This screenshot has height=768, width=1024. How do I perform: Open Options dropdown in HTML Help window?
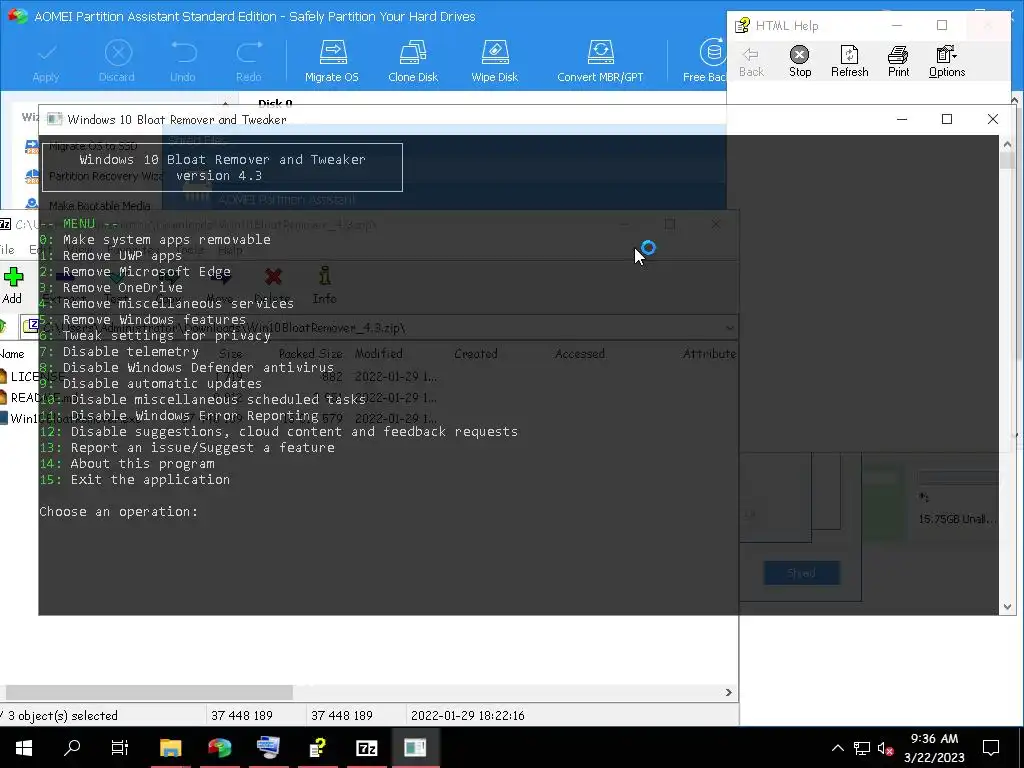tap(947, 62)
